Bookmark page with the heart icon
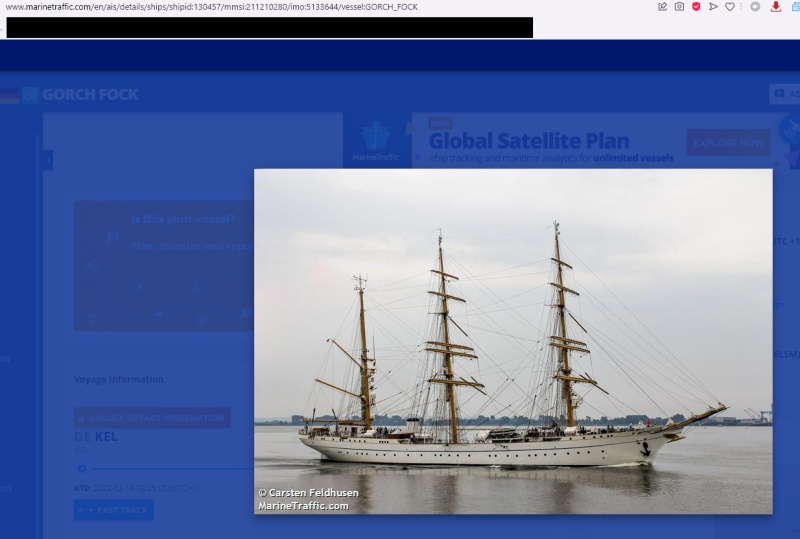This screenshot has width=800, height=539. coord(730,7)
